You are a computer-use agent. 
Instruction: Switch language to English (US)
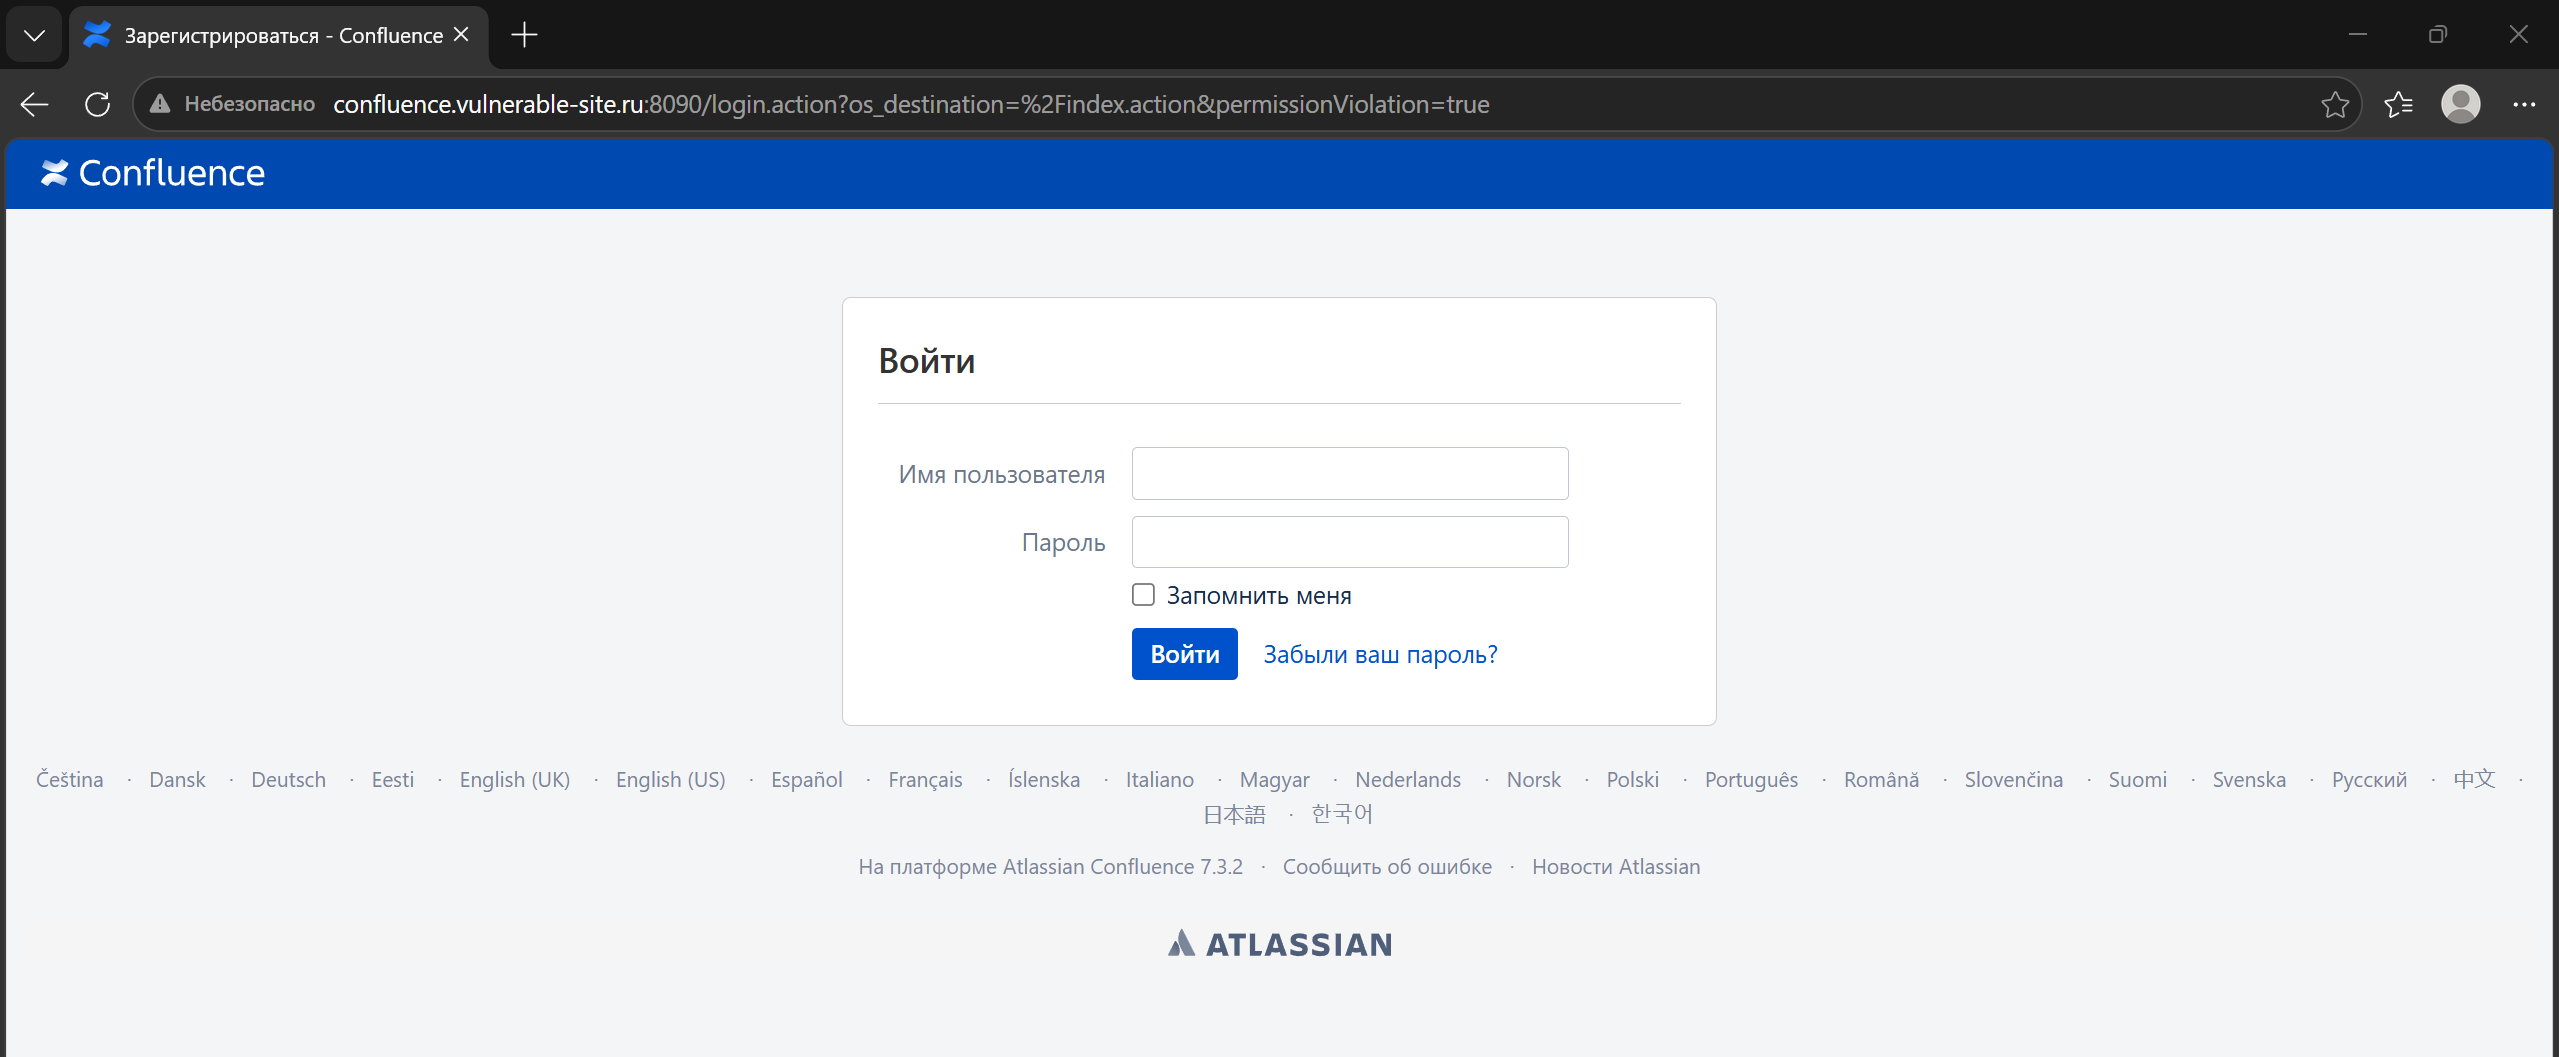pos(671,780)
